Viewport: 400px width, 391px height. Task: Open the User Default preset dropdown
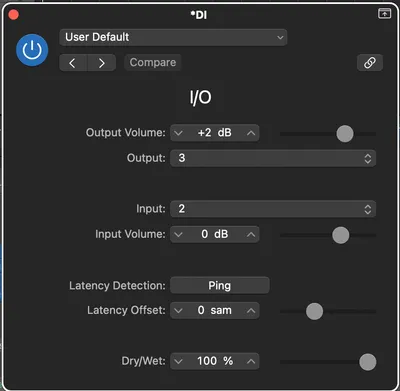pyautogui.click(x=173, y=37)
